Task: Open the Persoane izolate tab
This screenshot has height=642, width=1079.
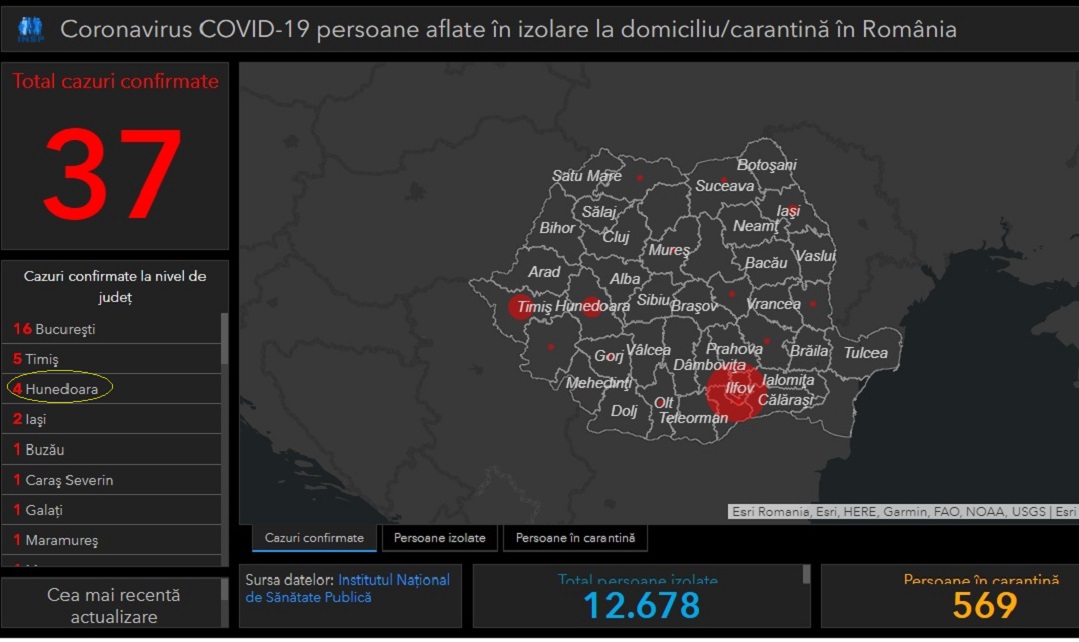Action: coord(439,538)
